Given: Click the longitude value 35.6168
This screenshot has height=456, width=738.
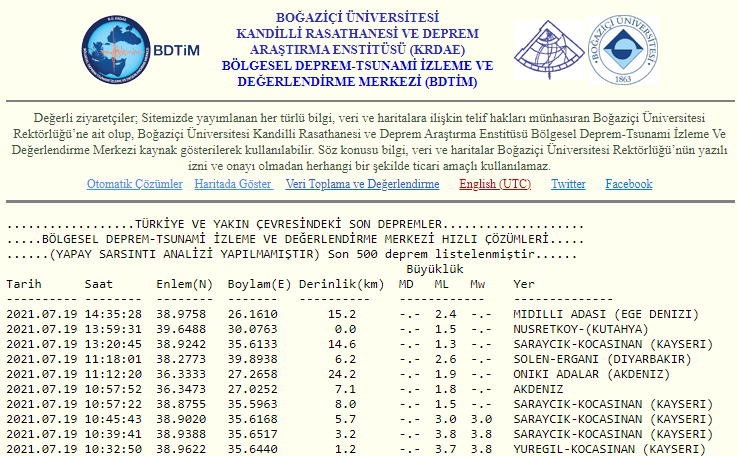Looking at the screenshot, I should coord(253,419).
